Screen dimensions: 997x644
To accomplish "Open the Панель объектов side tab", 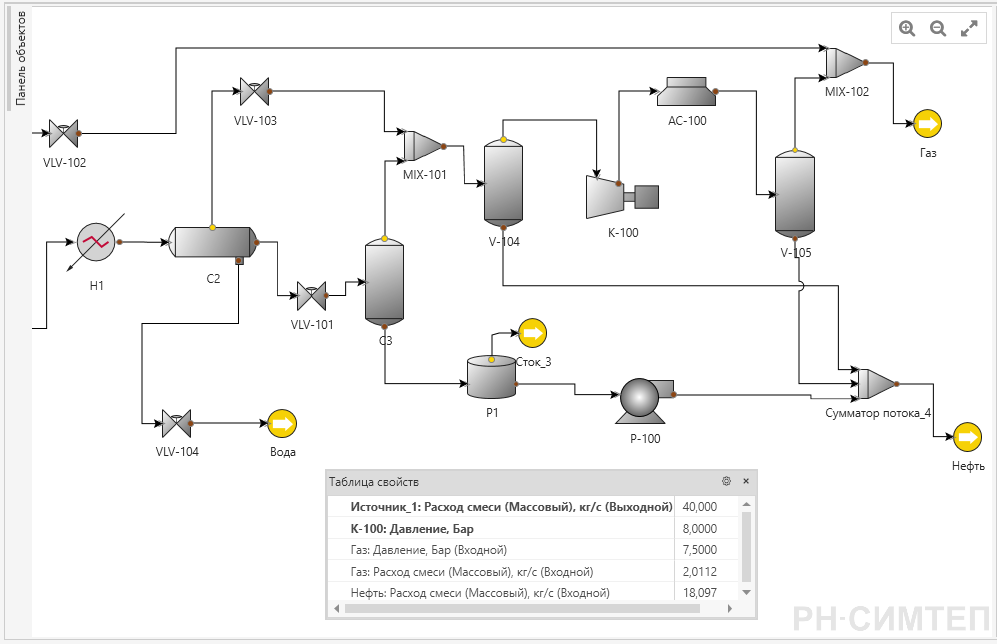I will (21, 58).
